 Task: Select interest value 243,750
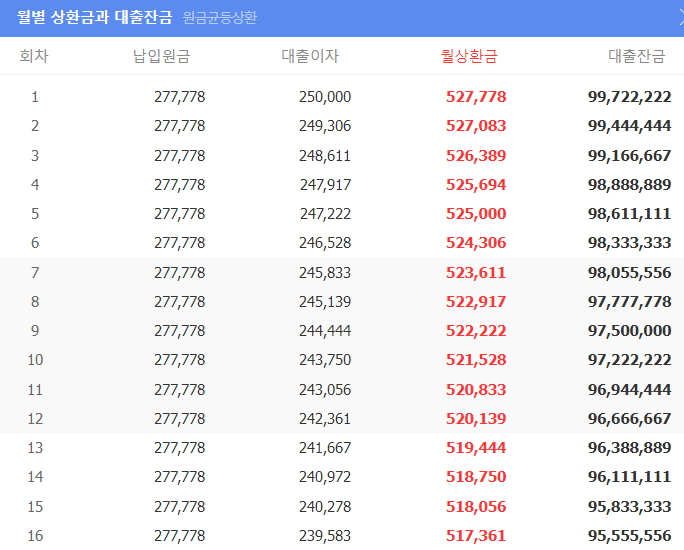tap(325, 360)
